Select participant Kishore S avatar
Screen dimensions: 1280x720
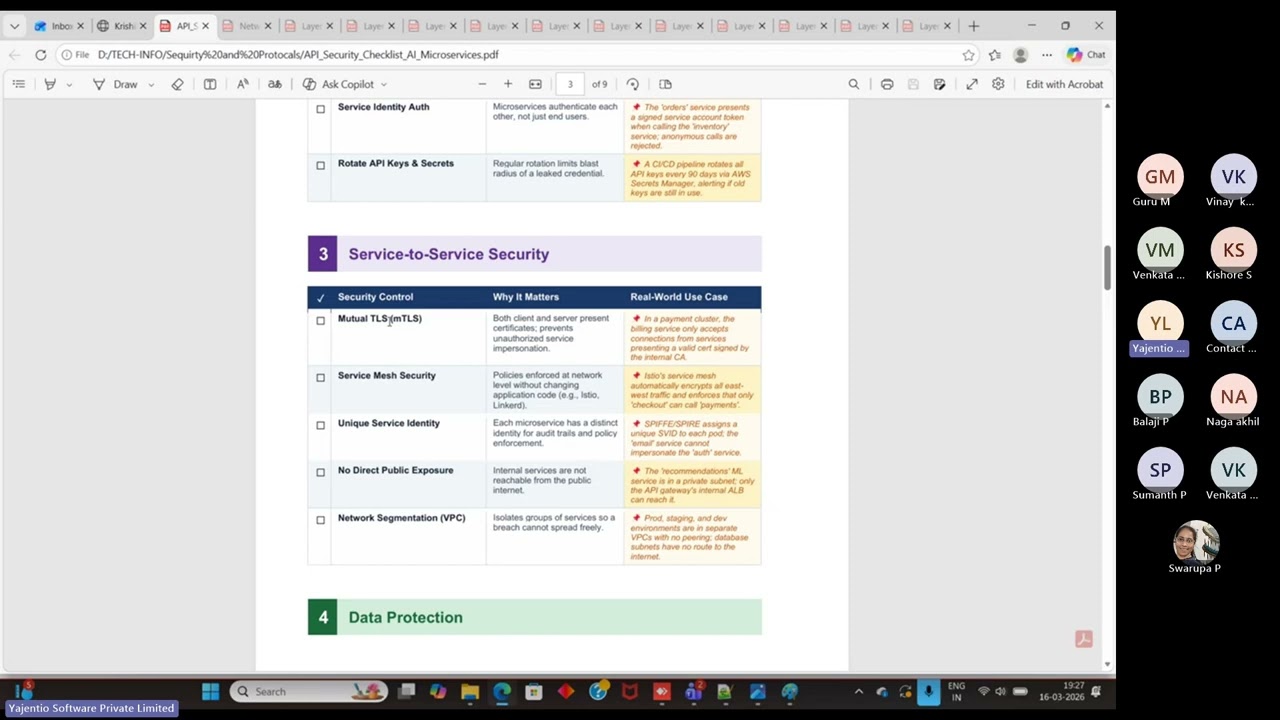pyautogui.click(x=1233, y=250)
